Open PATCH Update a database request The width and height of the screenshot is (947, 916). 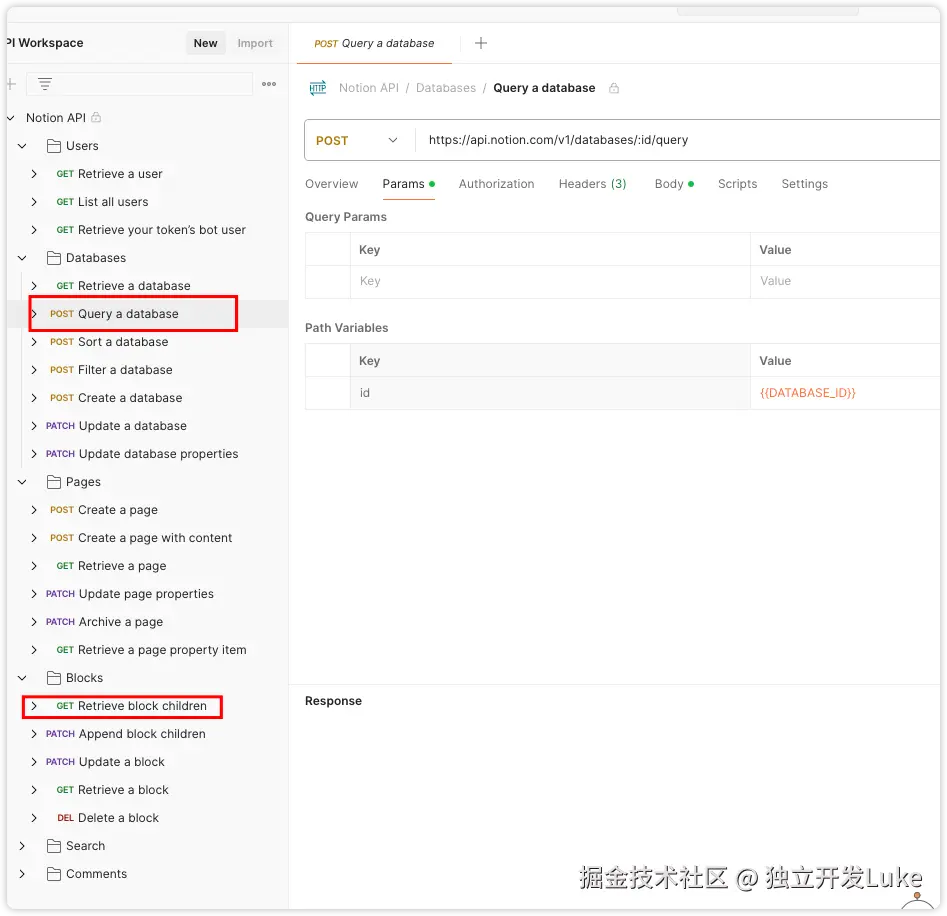[x=116, y=426]
